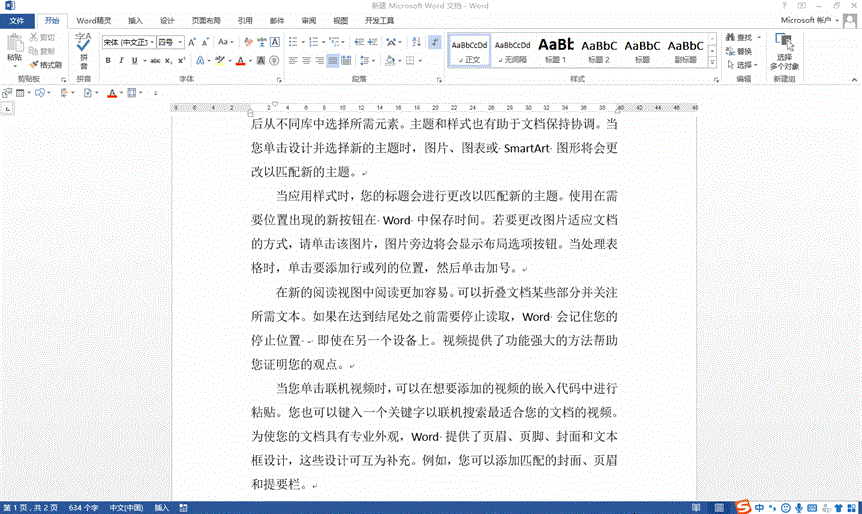Viewport: 862px width, 514px height.
Task: Switch to the Insert (插入) tab
Action: 135,20
